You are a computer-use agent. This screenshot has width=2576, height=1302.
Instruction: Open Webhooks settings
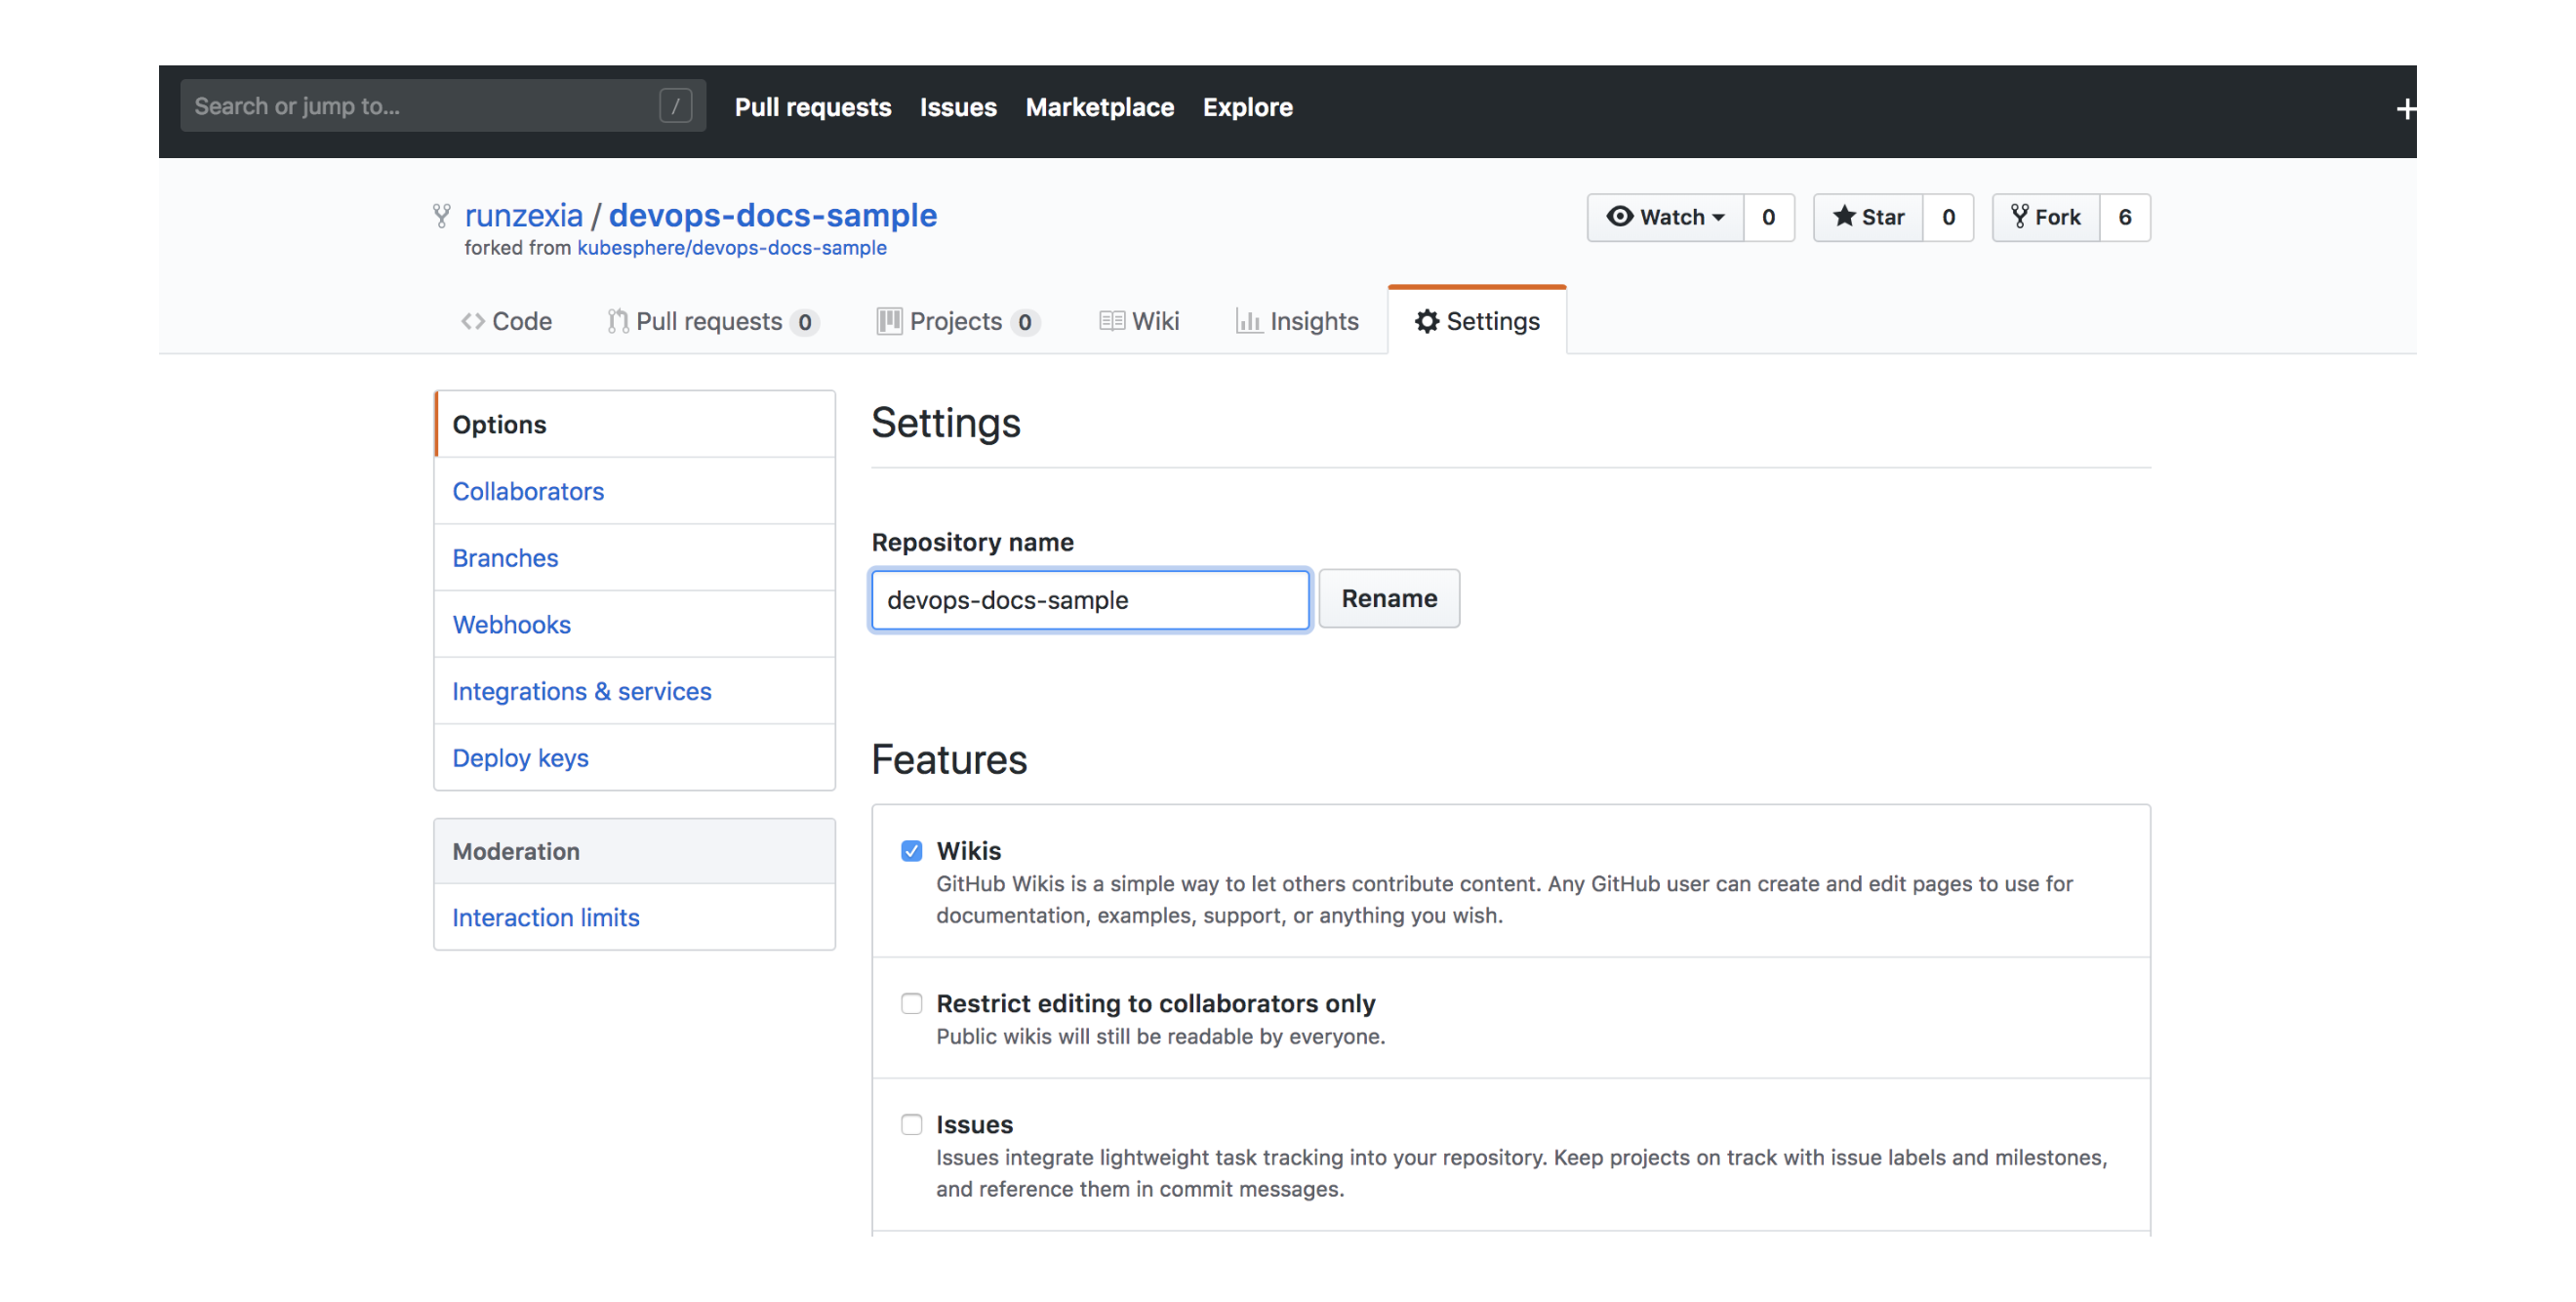pyautogui.click(x=635, y=624)
